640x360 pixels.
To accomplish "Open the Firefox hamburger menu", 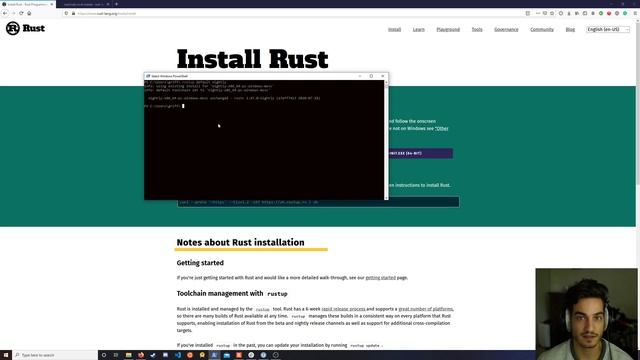I will tap(635, 13).
